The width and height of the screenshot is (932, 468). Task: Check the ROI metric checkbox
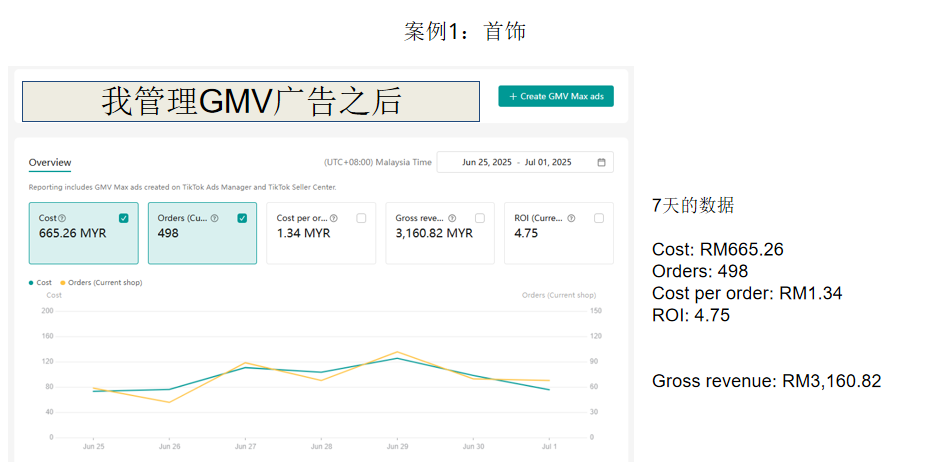[599, 218]
